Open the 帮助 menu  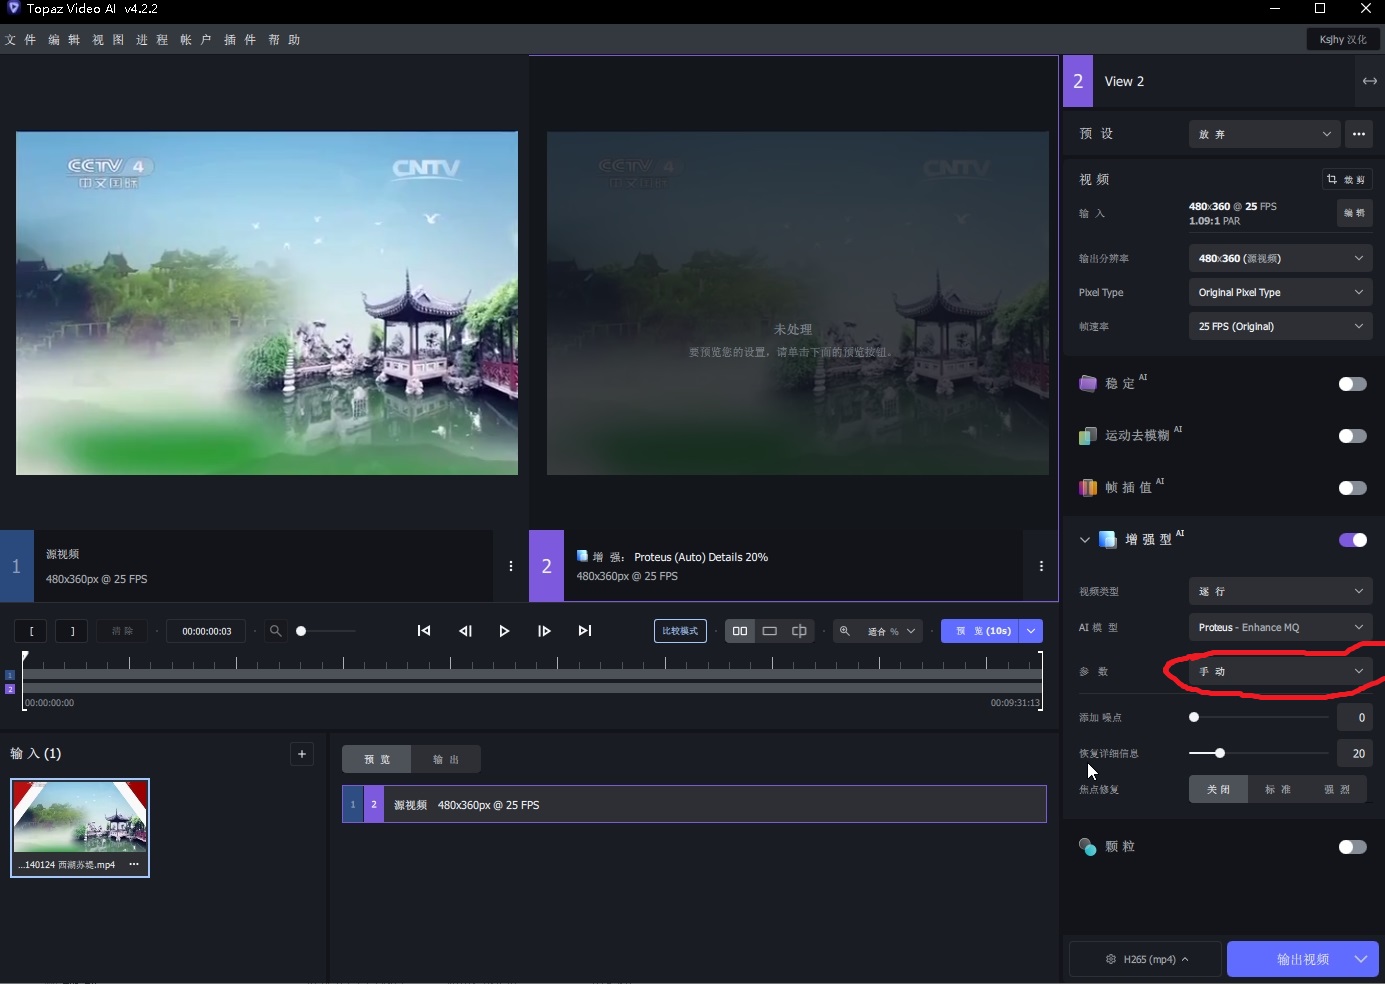point(284,40)
